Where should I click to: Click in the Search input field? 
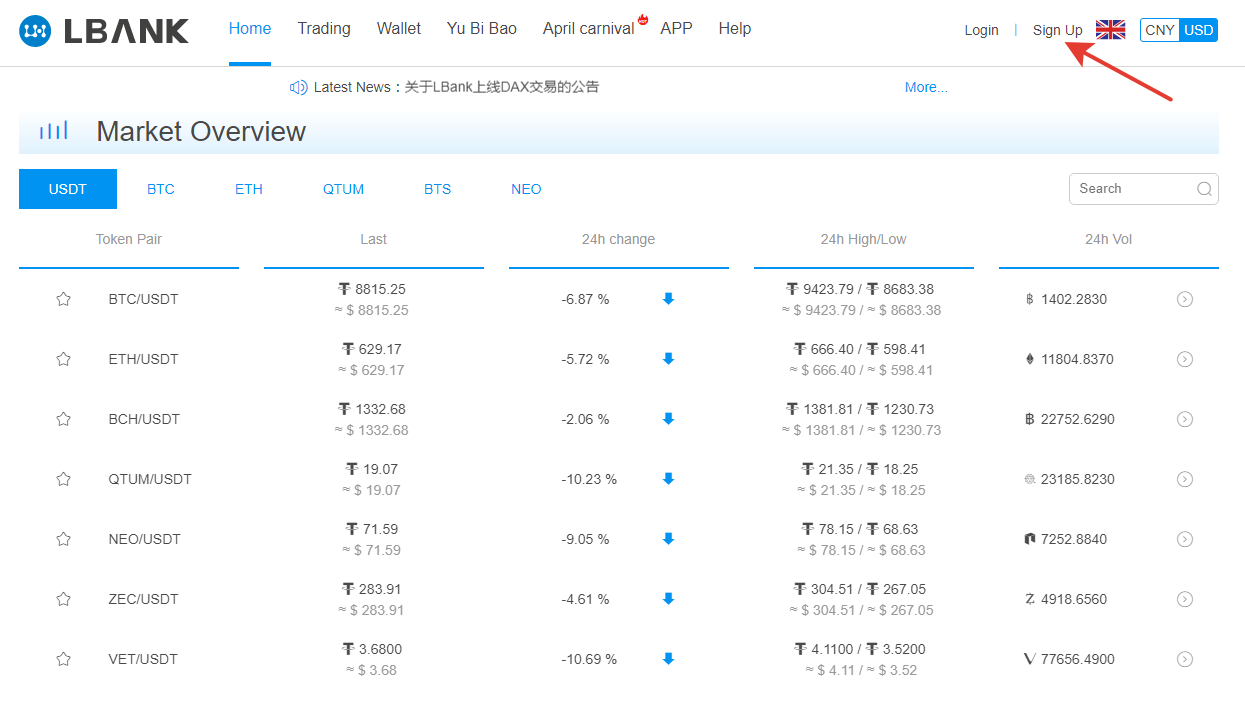(1132, 189)
